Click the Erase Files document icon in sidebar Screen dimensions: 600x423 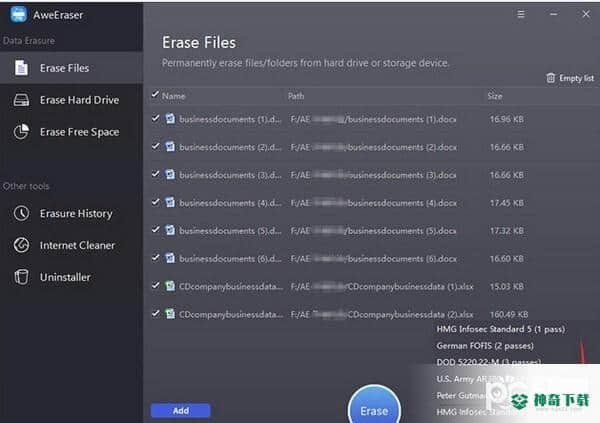[21, 68]
